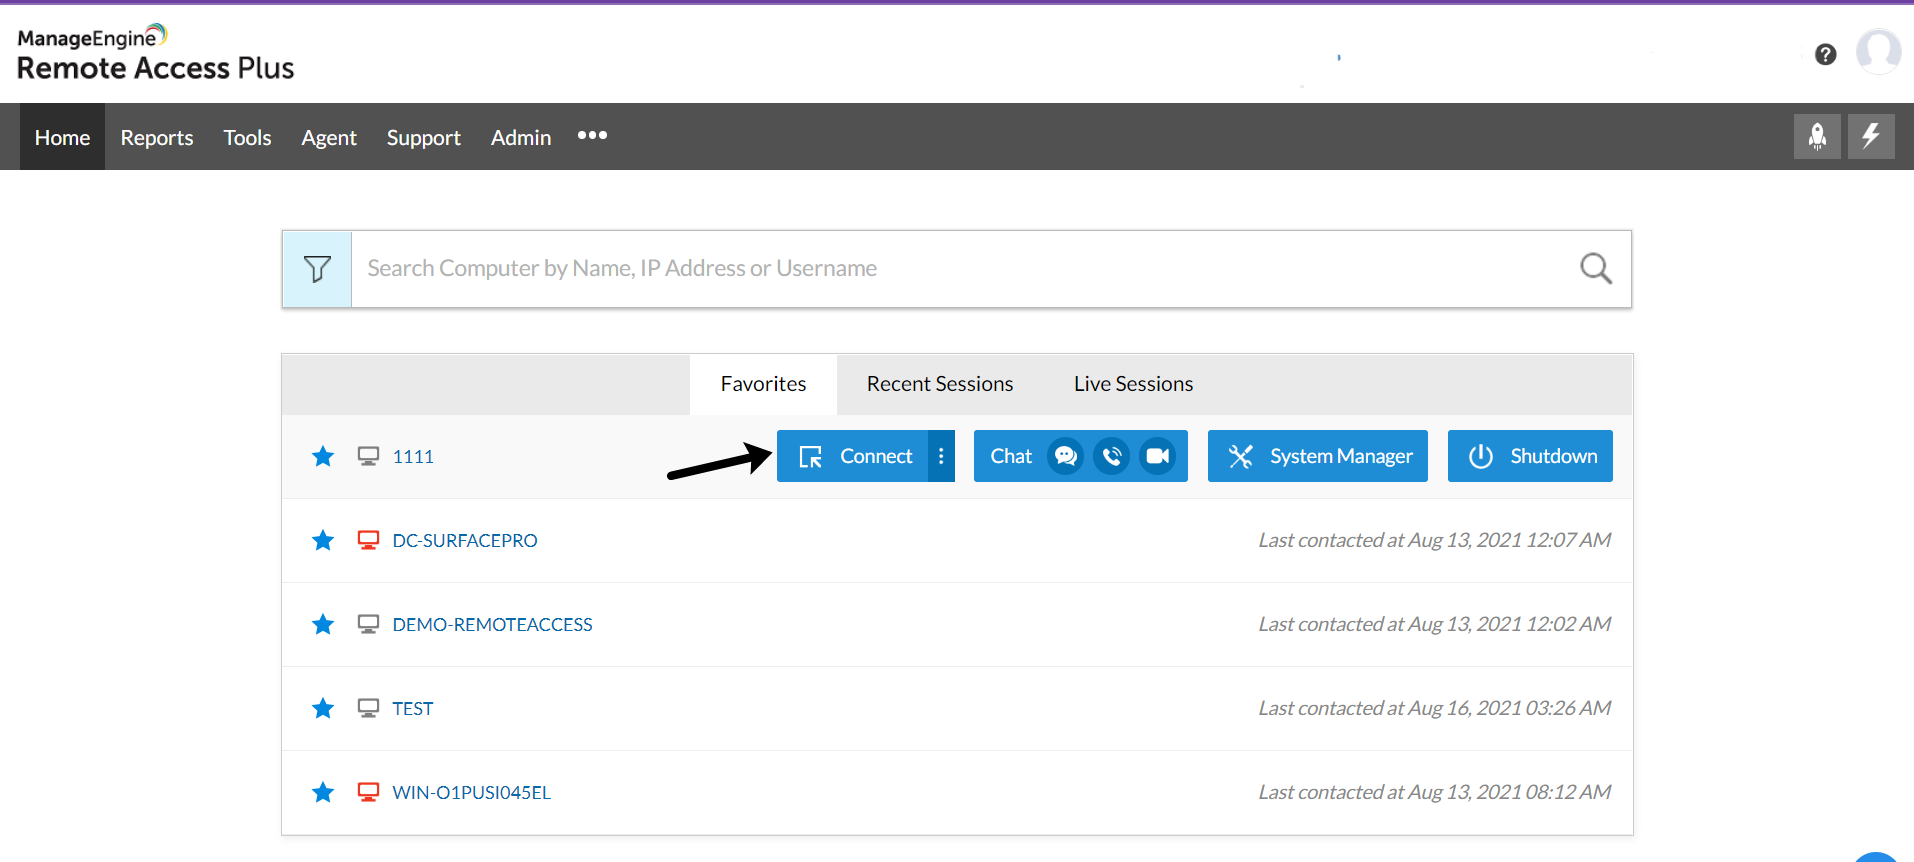Open the DC-SURFACEPRO computer link

tap(465, 541)
